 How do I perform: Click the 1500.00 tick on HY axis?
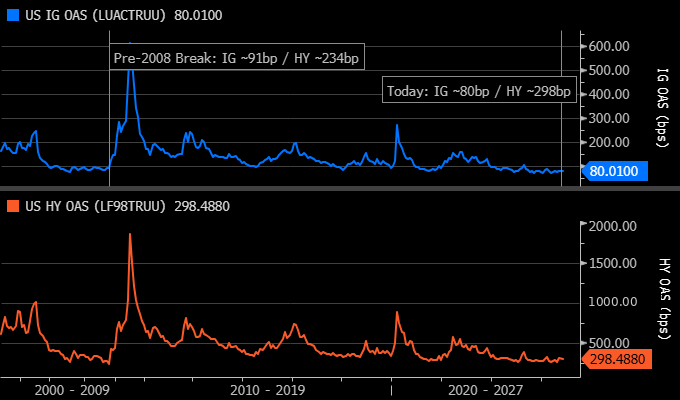click(612, 263)
